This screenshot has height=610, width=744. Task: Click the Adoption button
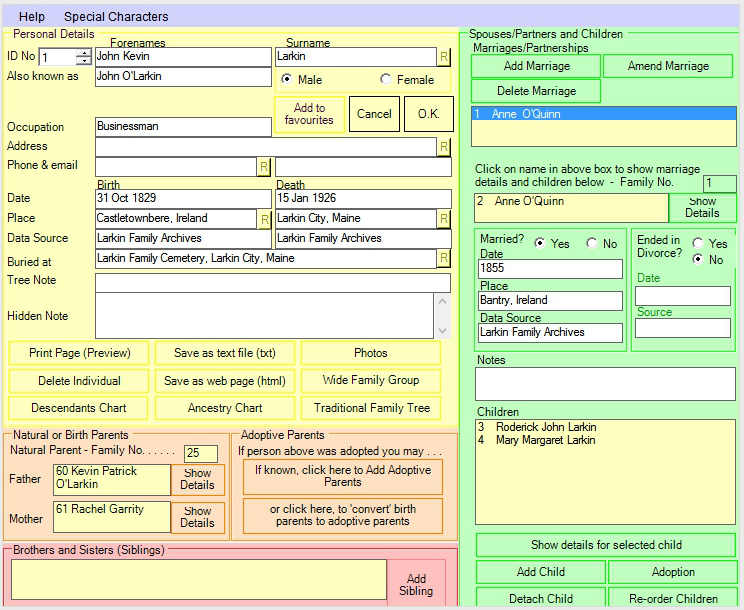coord(673,572)
